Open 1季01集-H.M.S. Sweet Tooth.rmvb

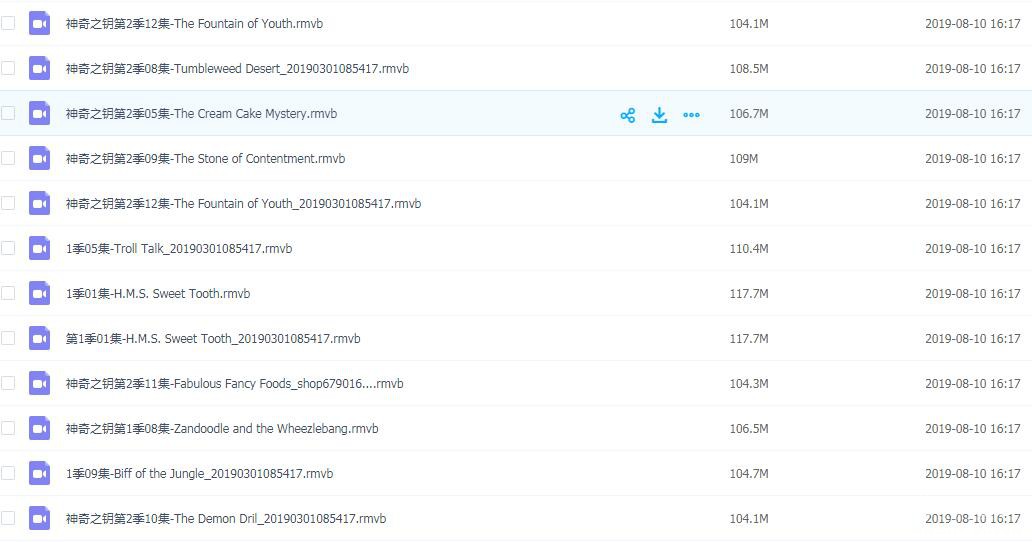coord(158,294)
